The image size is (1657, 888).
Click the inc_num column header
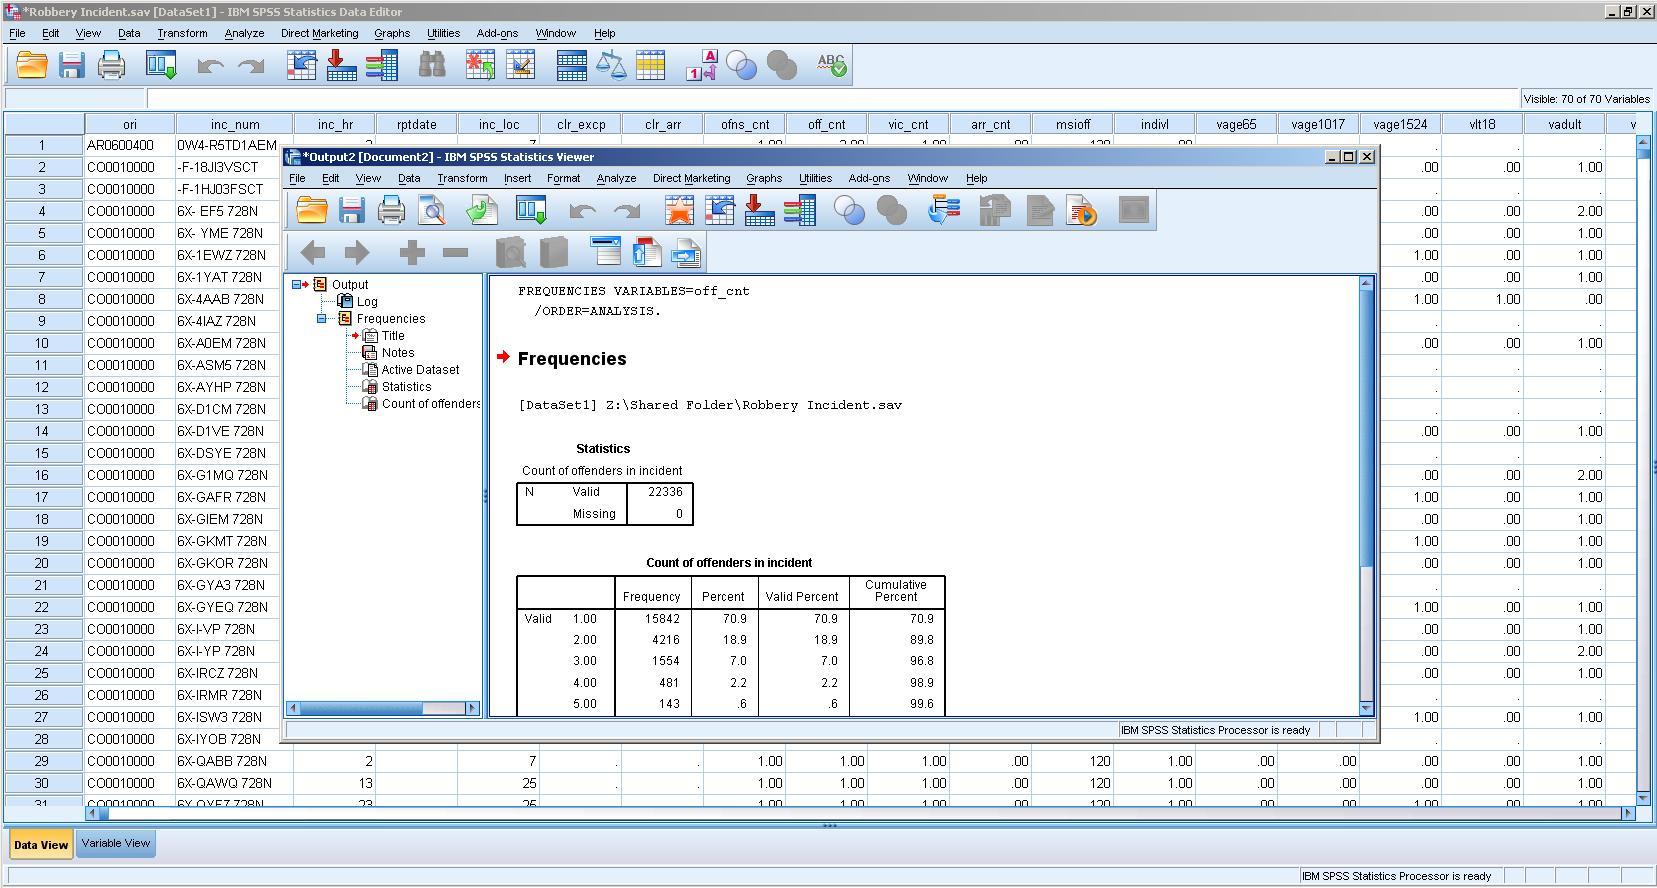click(x=235, y=125)
